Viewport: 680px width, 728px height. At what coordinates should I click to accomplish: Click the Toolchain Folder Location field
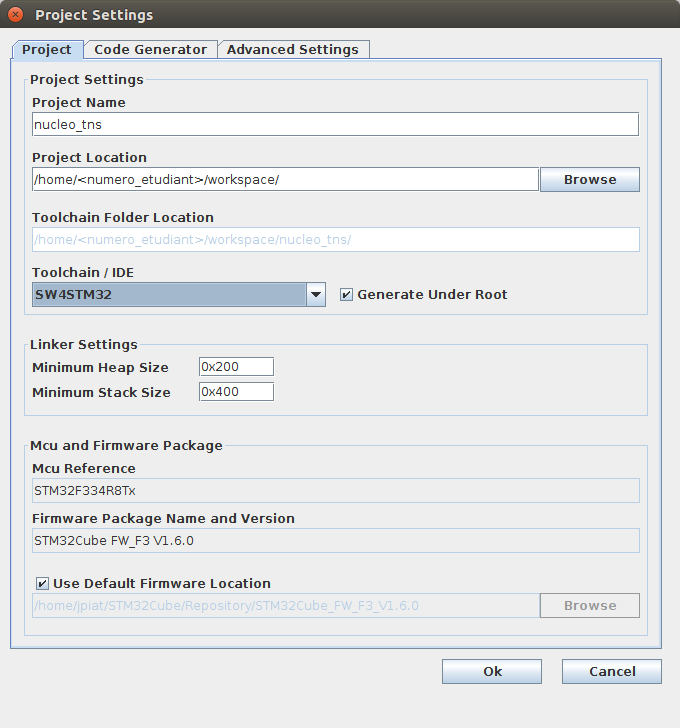(x=335, y=239)
